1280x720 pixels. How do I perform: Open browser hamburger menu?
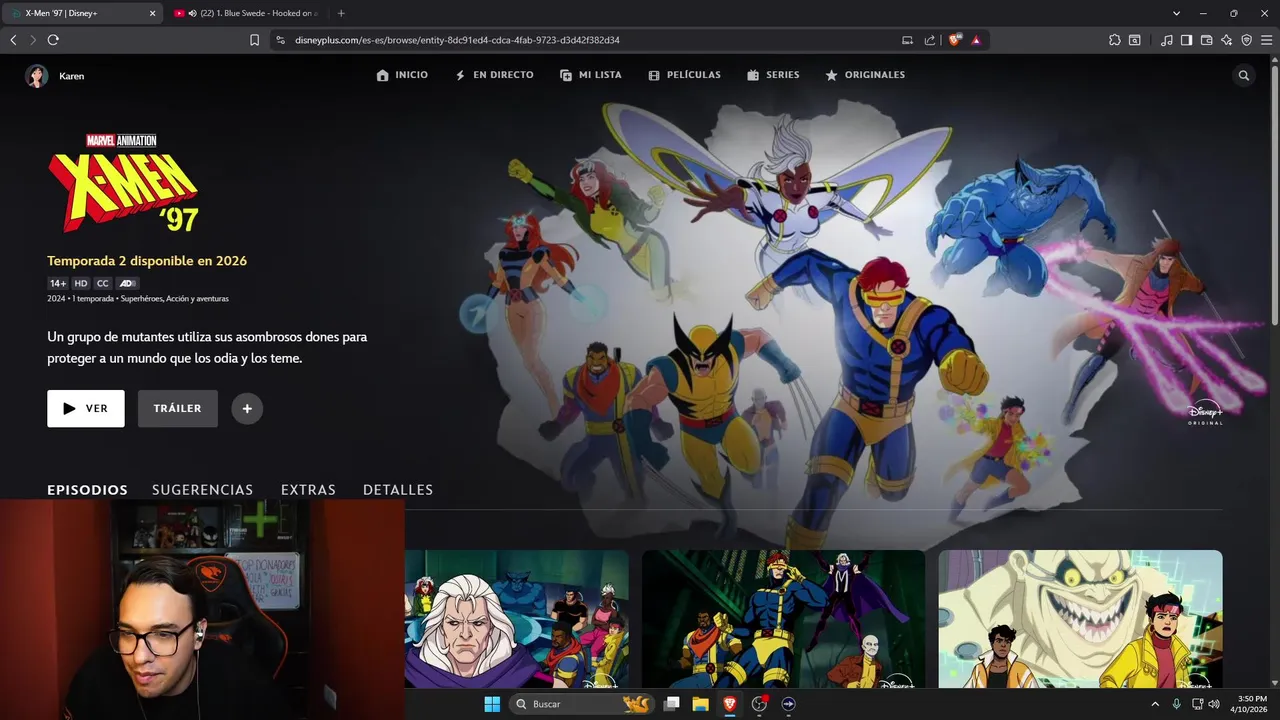1266,40
